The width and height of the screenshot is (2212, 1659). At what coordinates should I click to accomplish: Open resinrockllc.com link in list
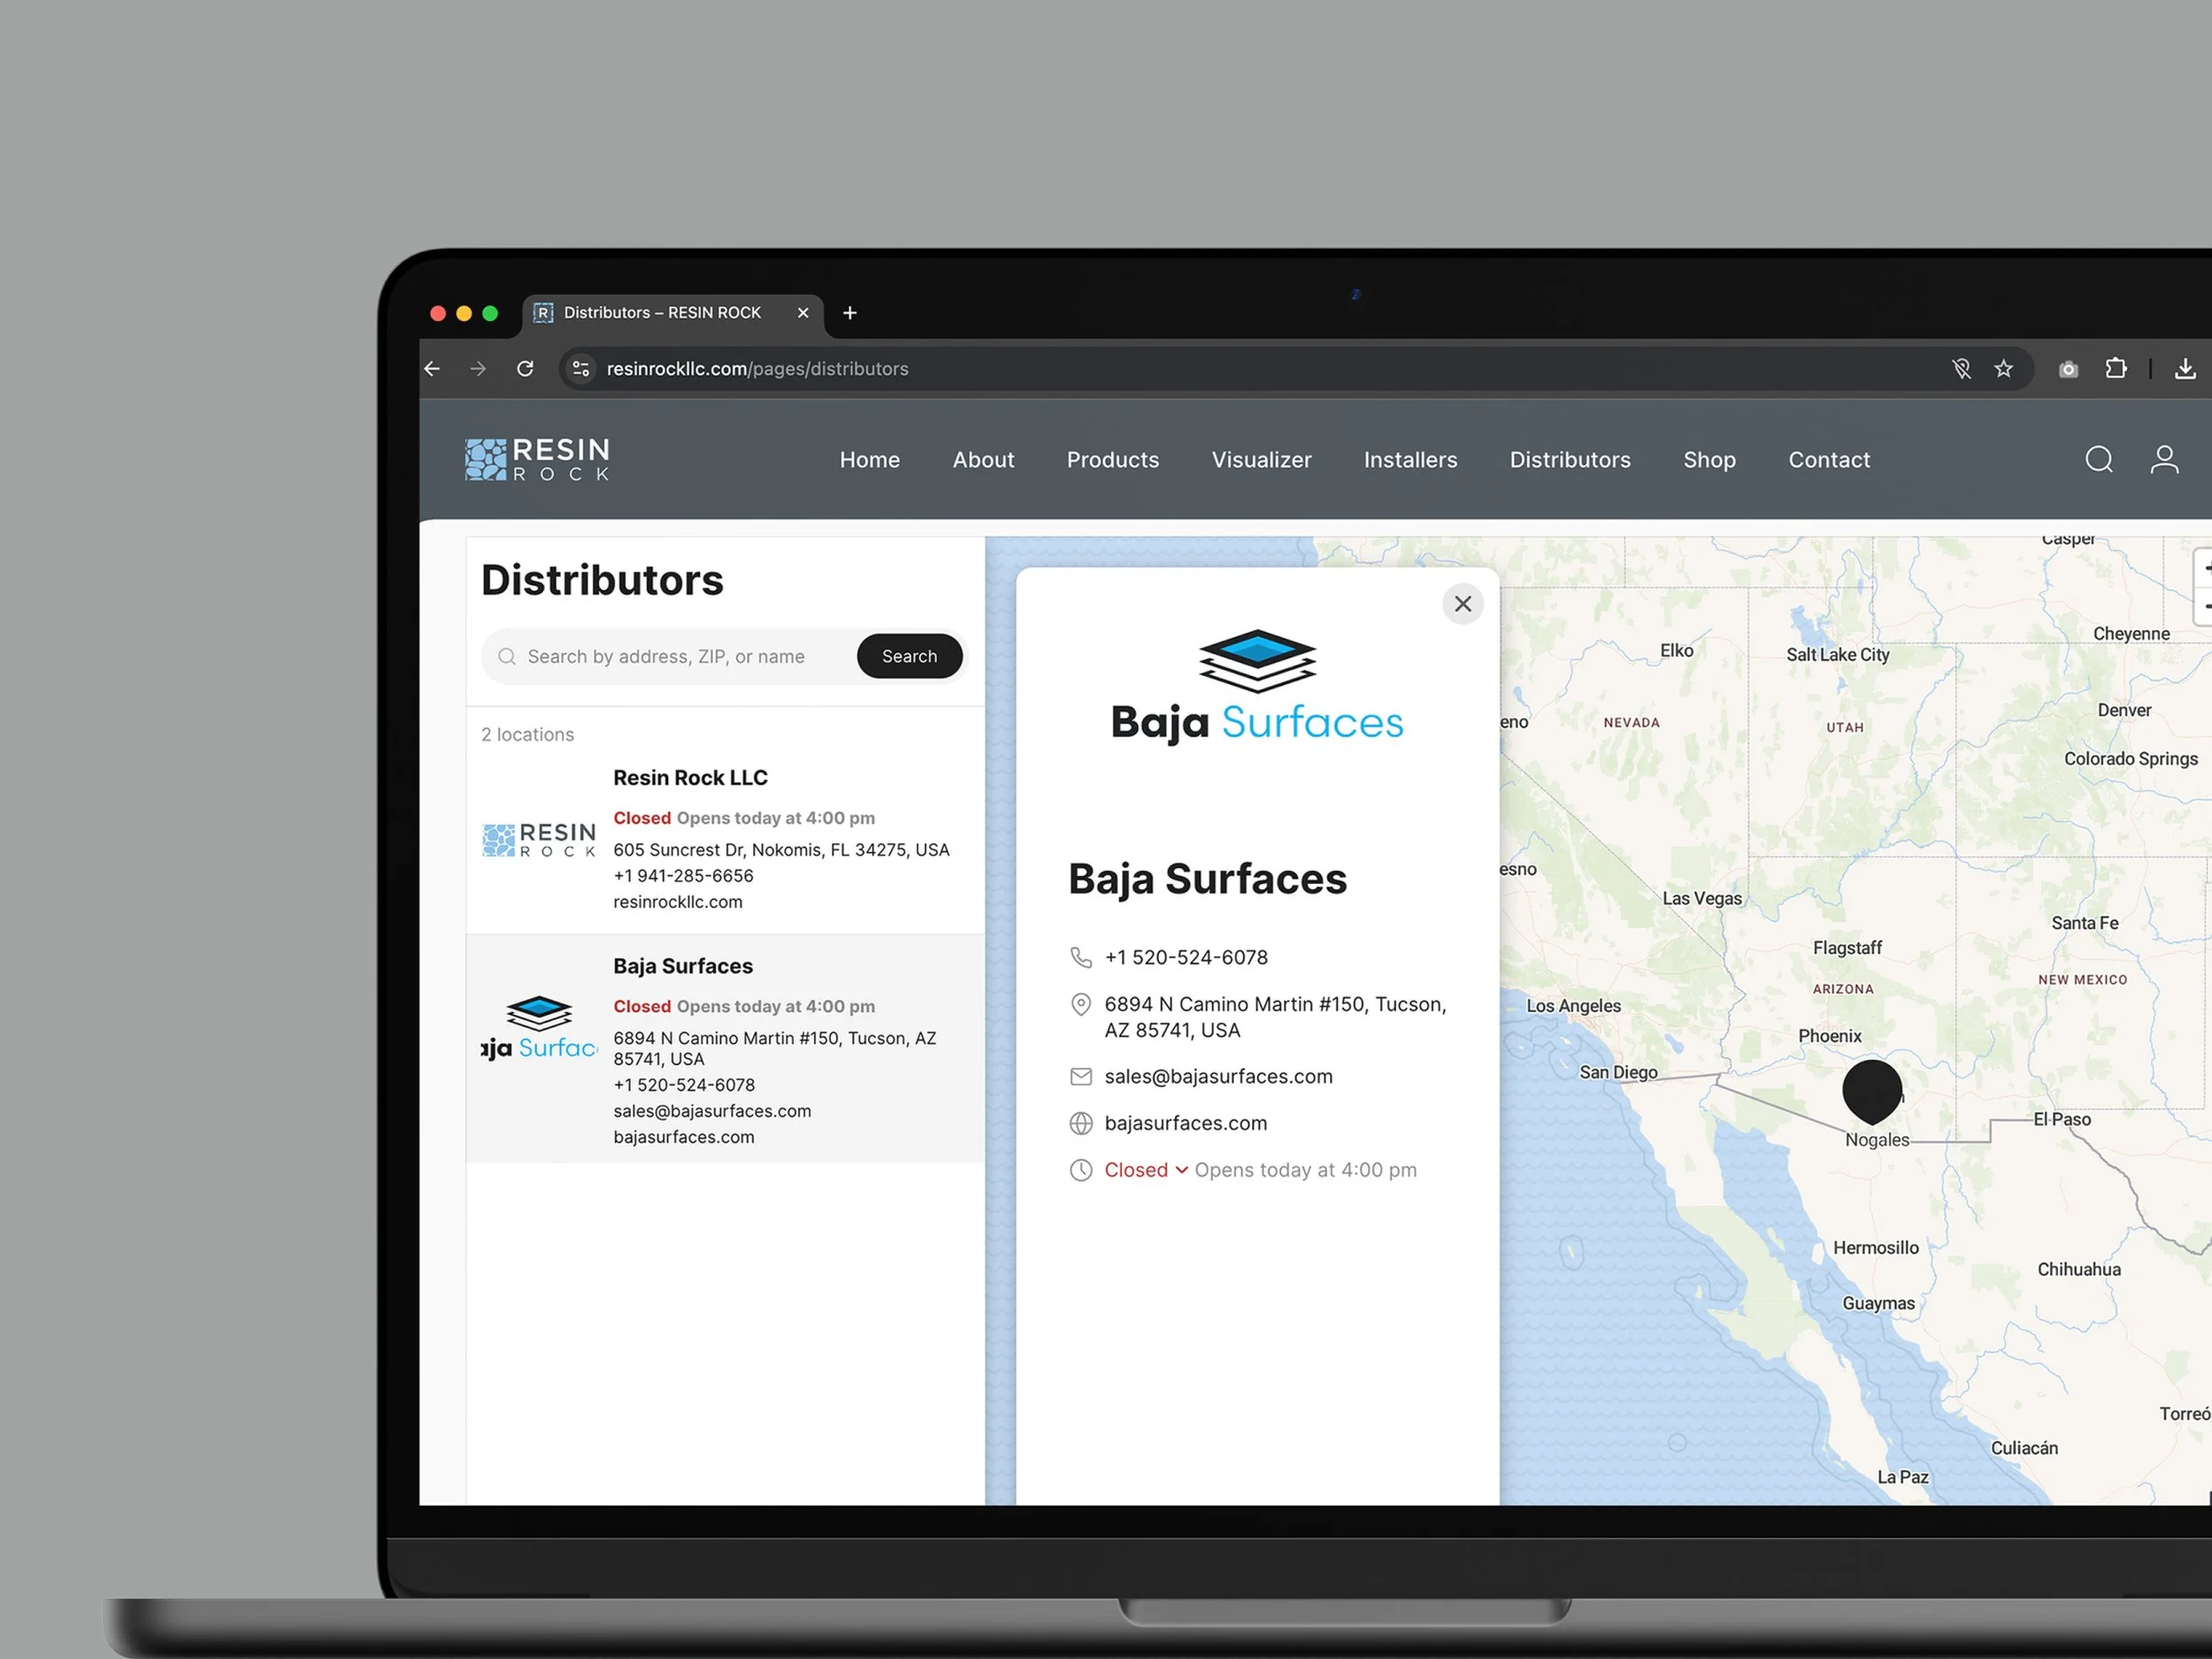tap(678, 902)
